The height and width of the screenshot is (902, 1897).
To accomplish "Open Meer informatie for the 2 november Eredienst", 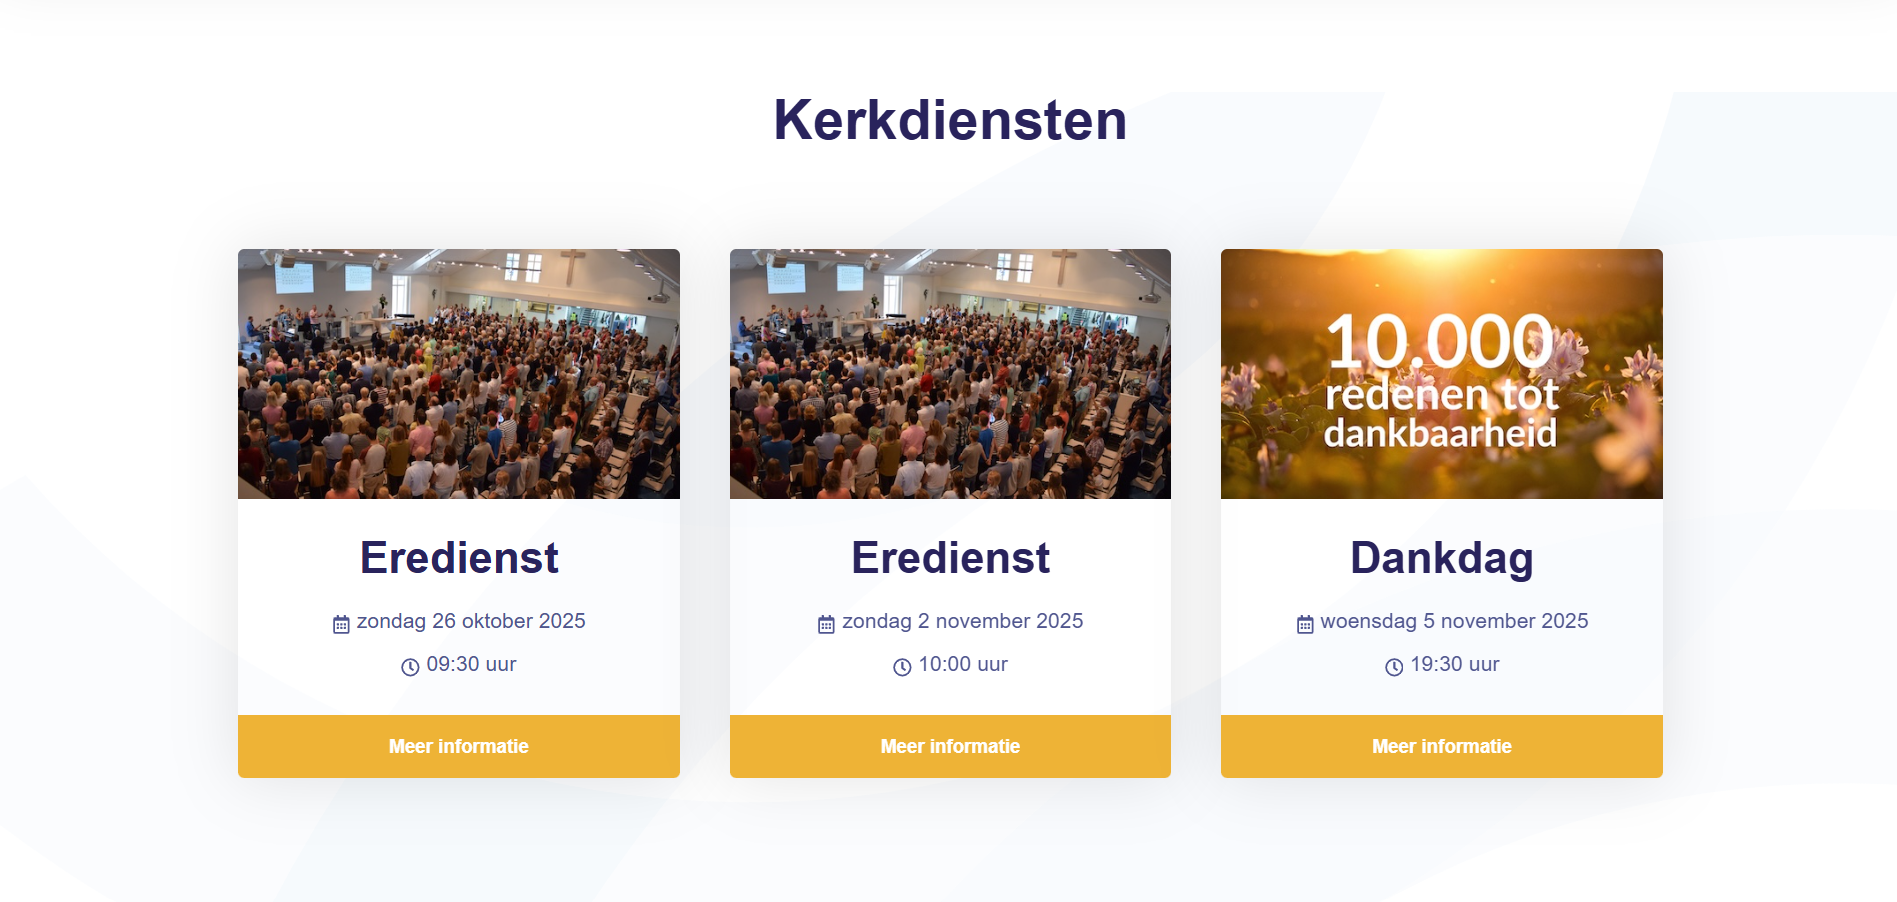I will [x=950, y=746].
